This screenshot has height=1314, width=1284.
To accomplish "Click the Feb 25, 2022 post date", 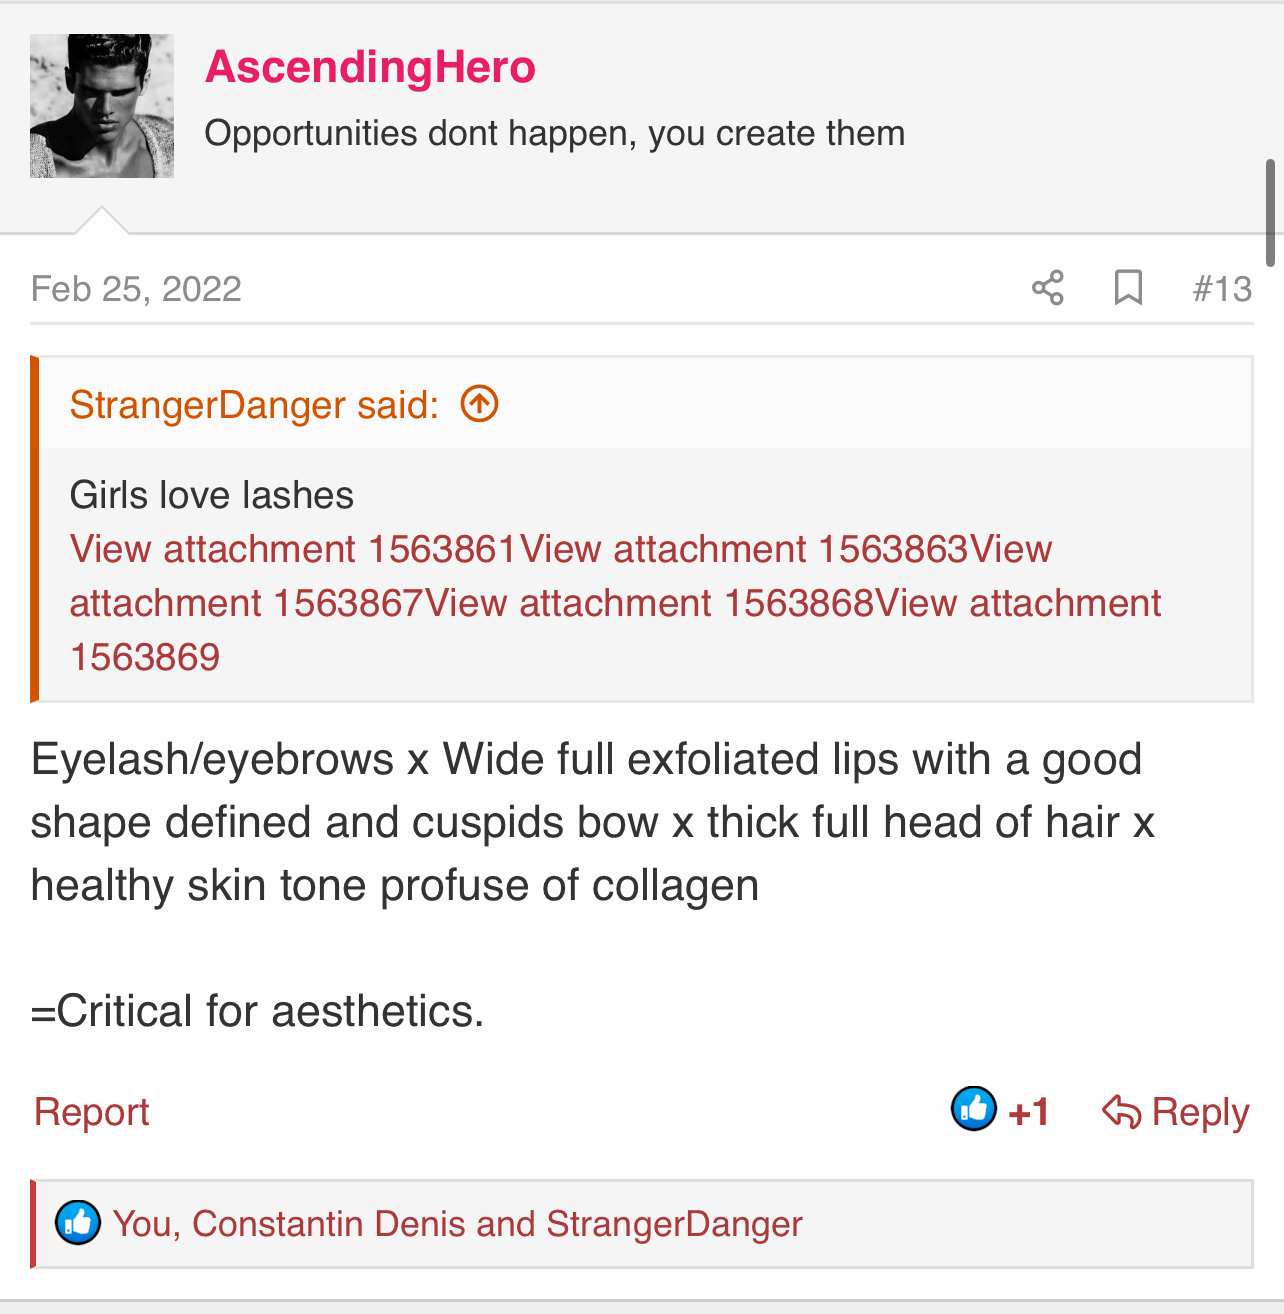I will (136, 289).
